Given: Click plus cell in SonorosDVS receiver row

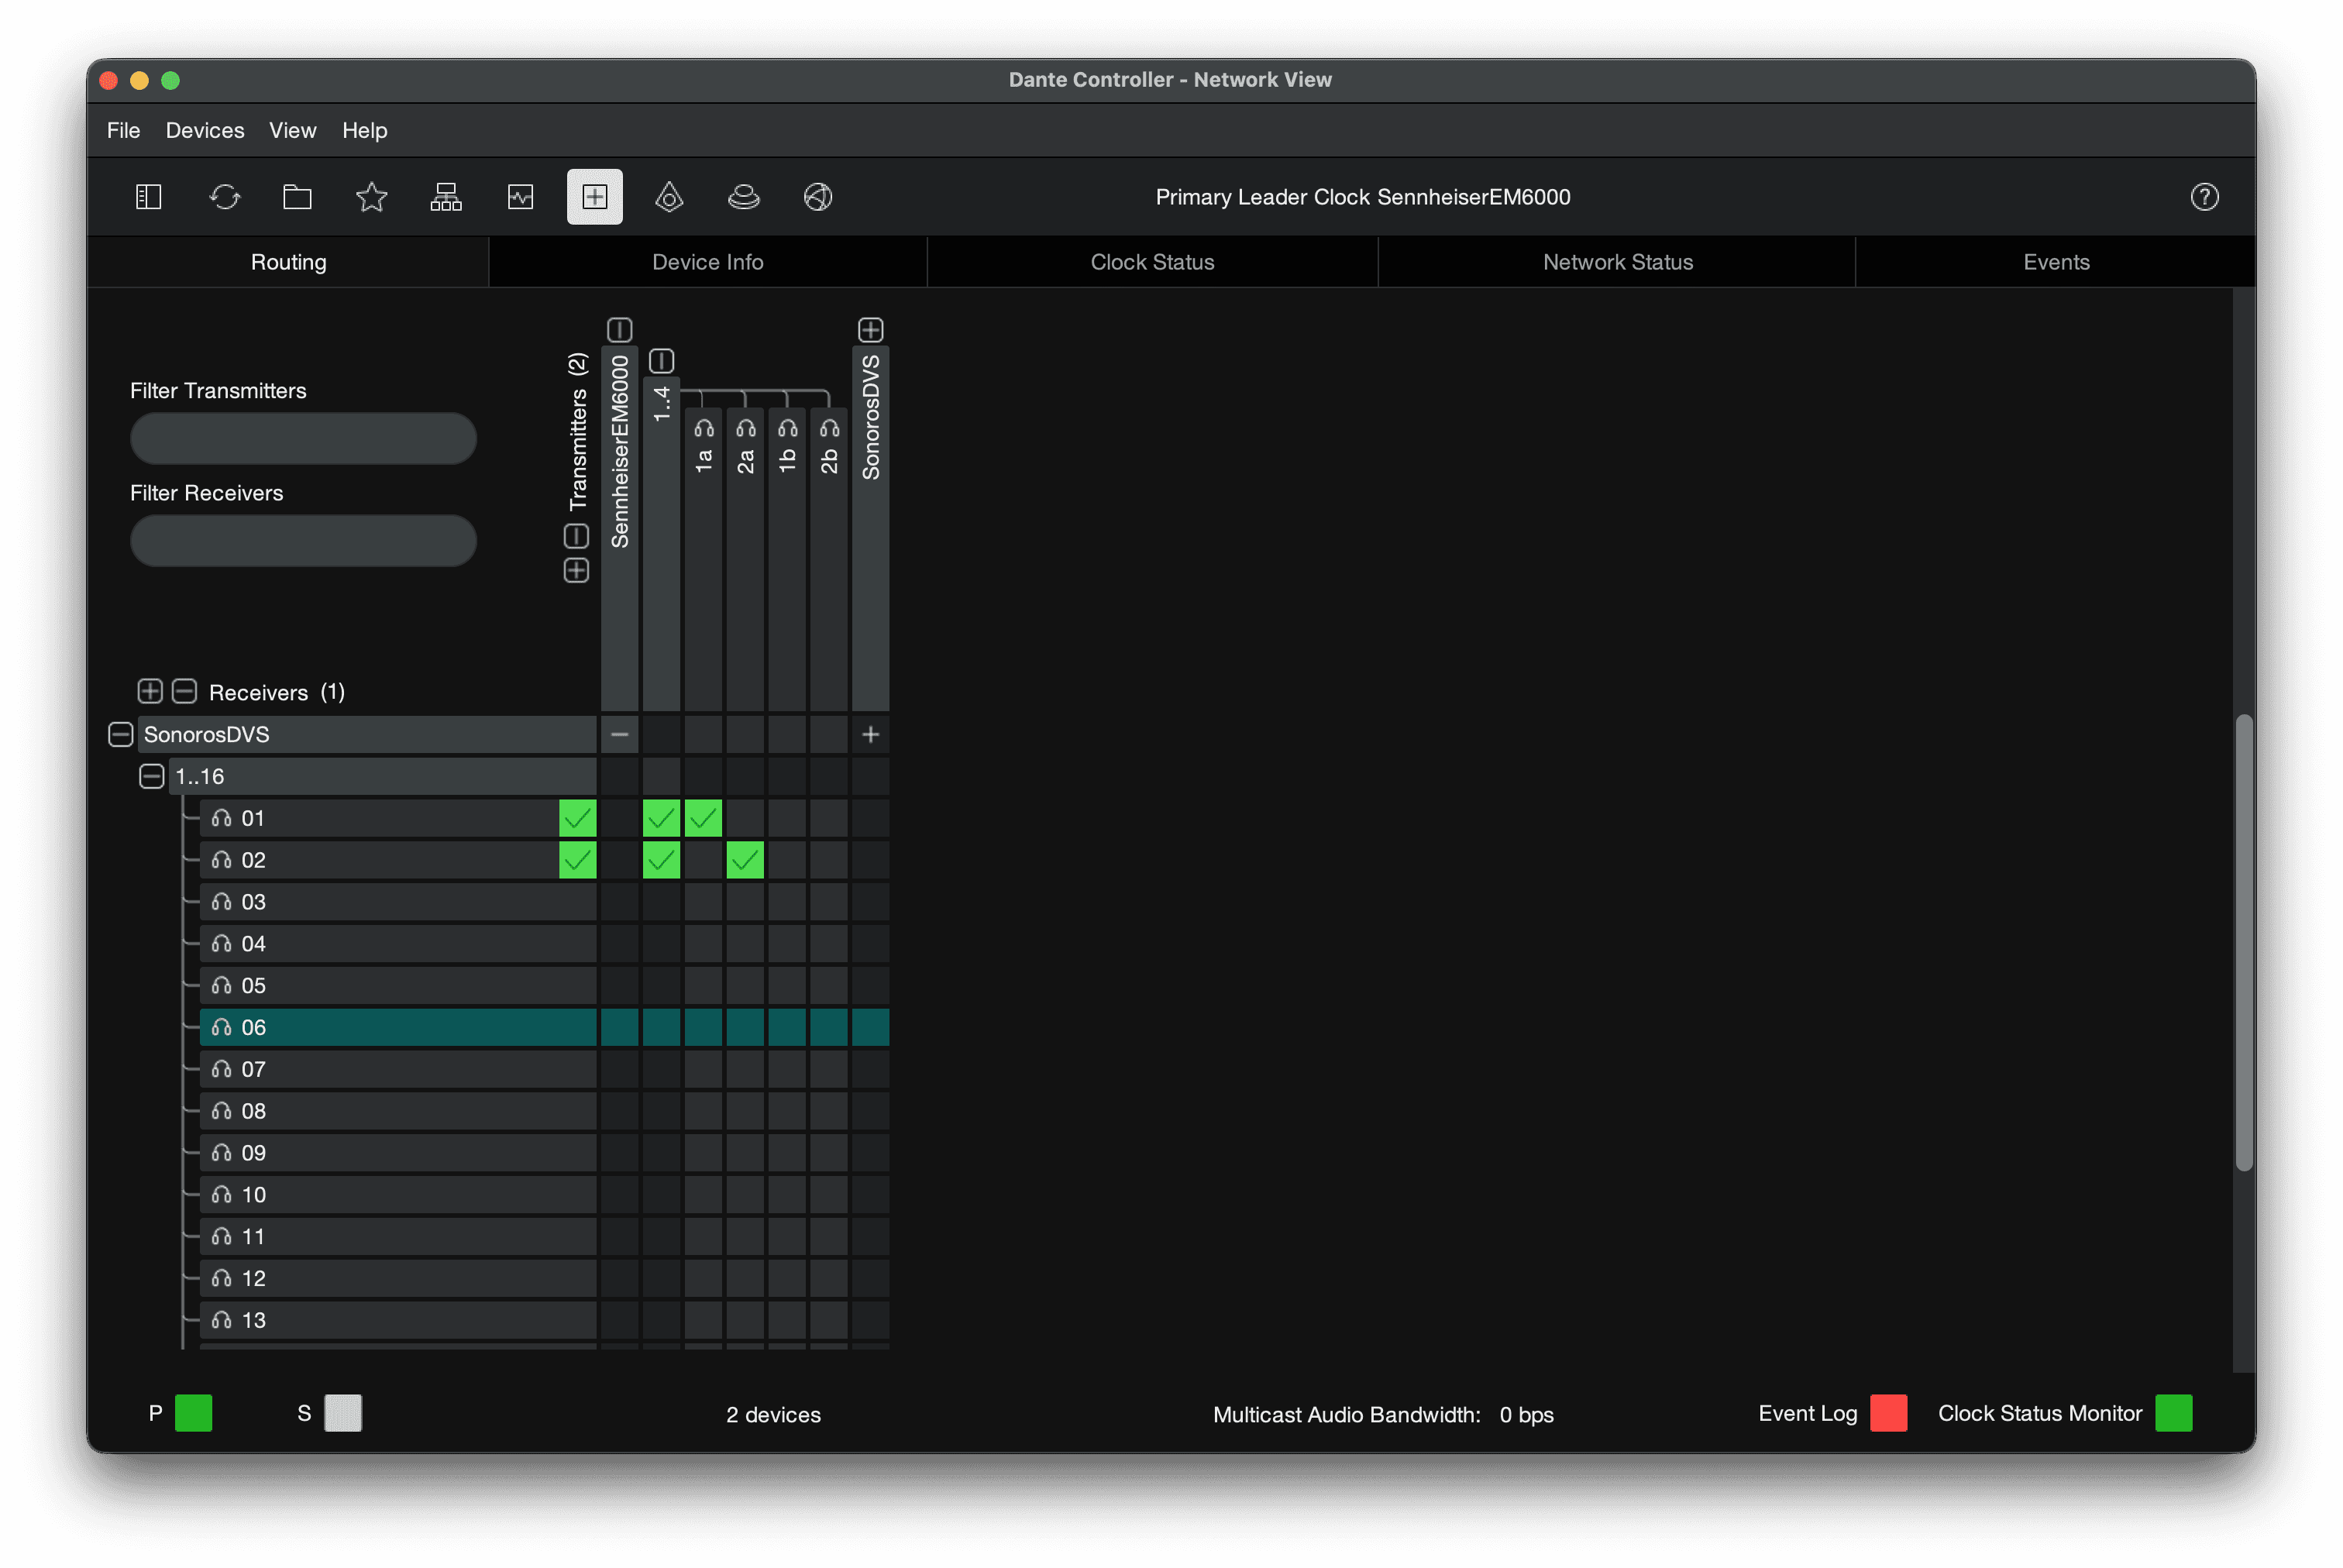Looking at the screenshot, I should (x=870, y=735).
